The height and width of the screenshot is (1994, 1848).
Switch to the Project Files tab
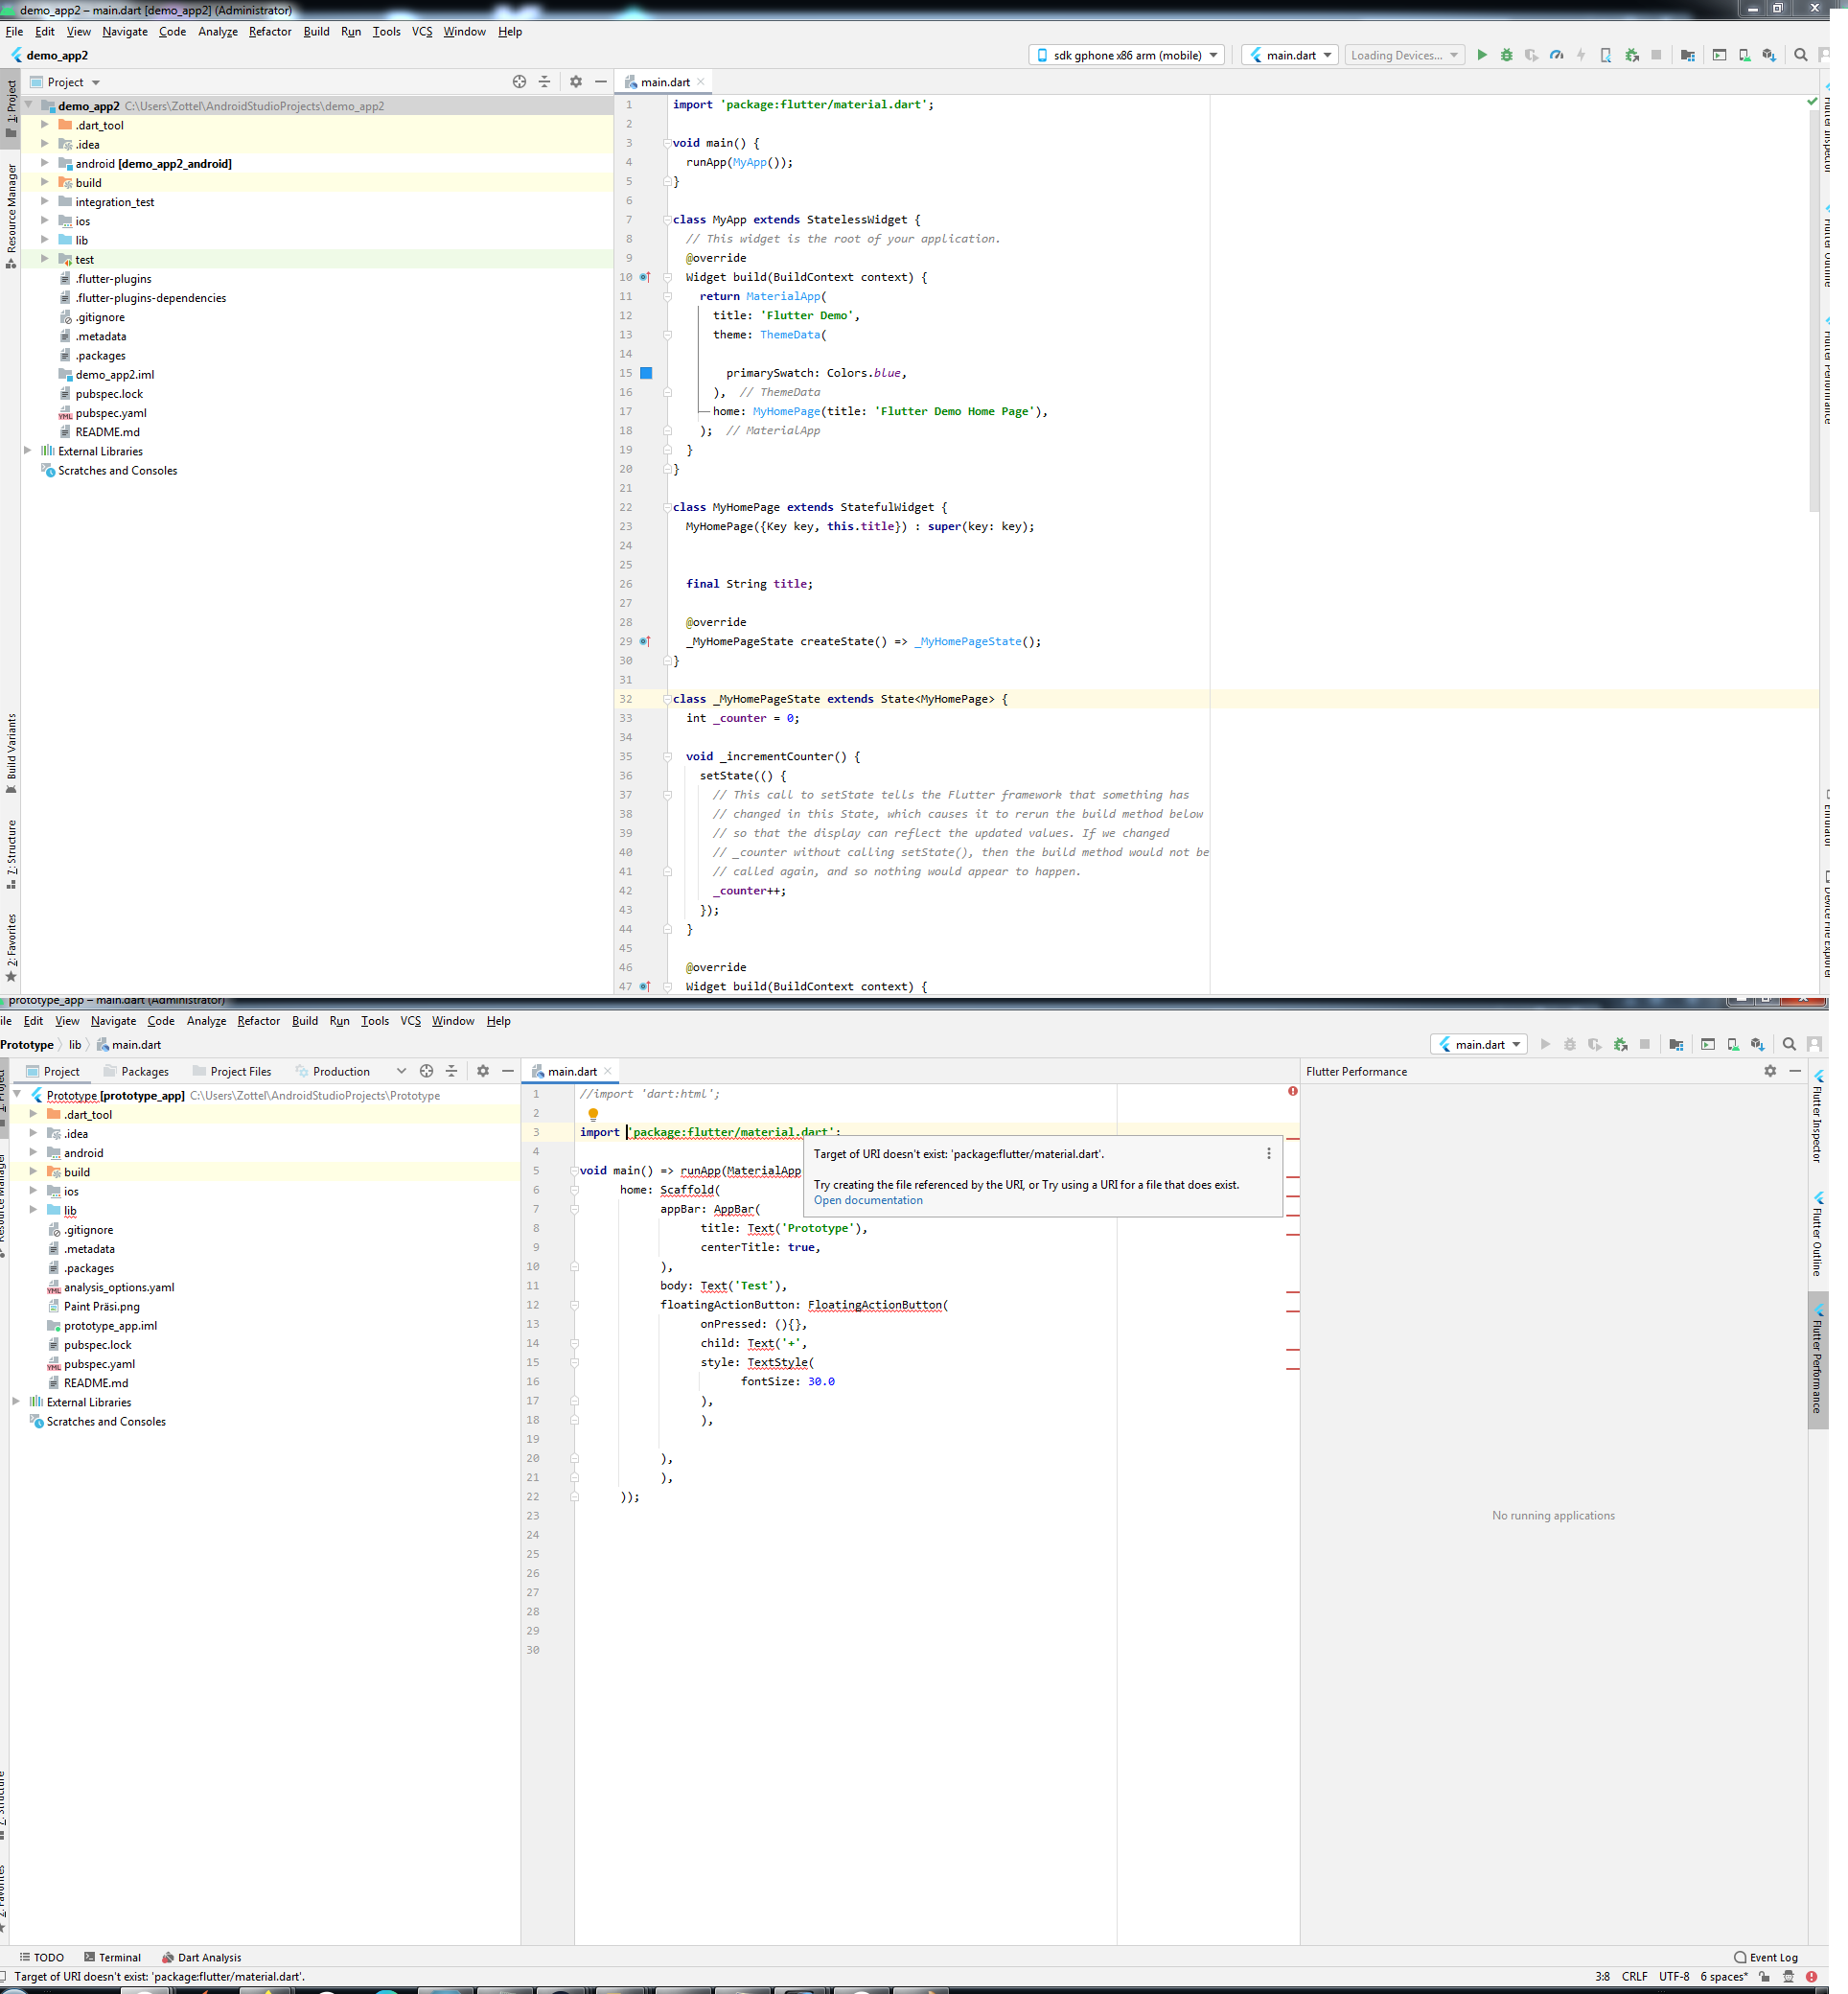240,1071
